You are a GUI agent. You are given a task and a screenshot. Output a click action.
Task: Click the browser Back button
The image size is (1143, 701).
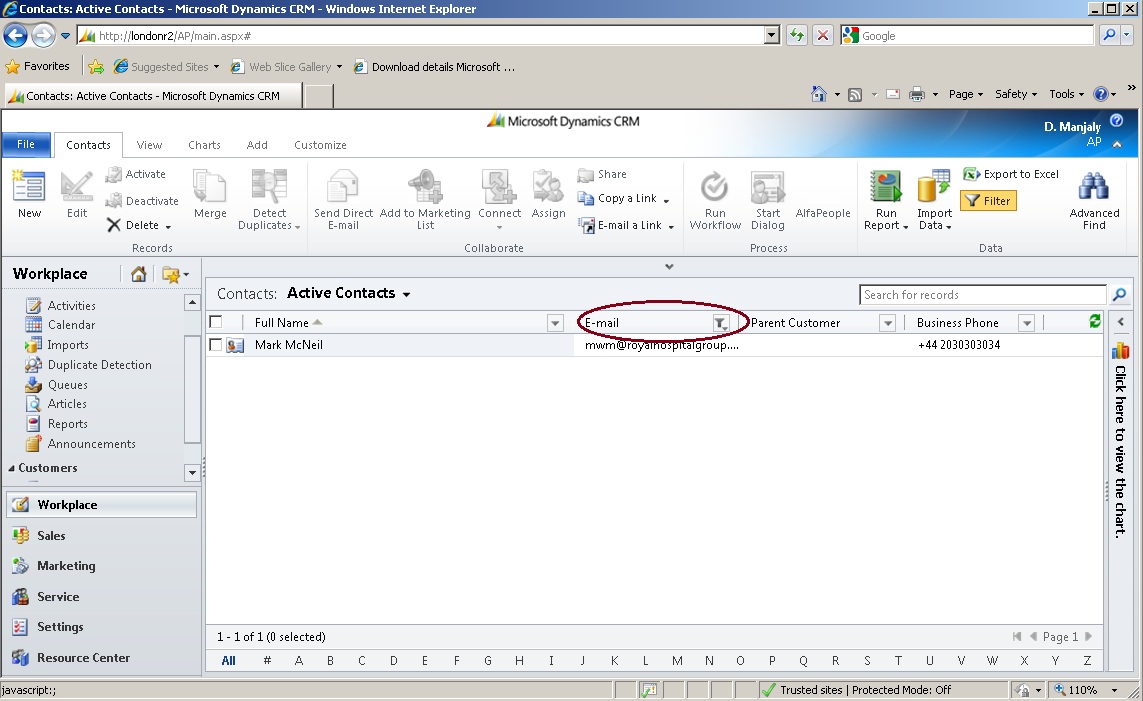(x=15, y=35)
